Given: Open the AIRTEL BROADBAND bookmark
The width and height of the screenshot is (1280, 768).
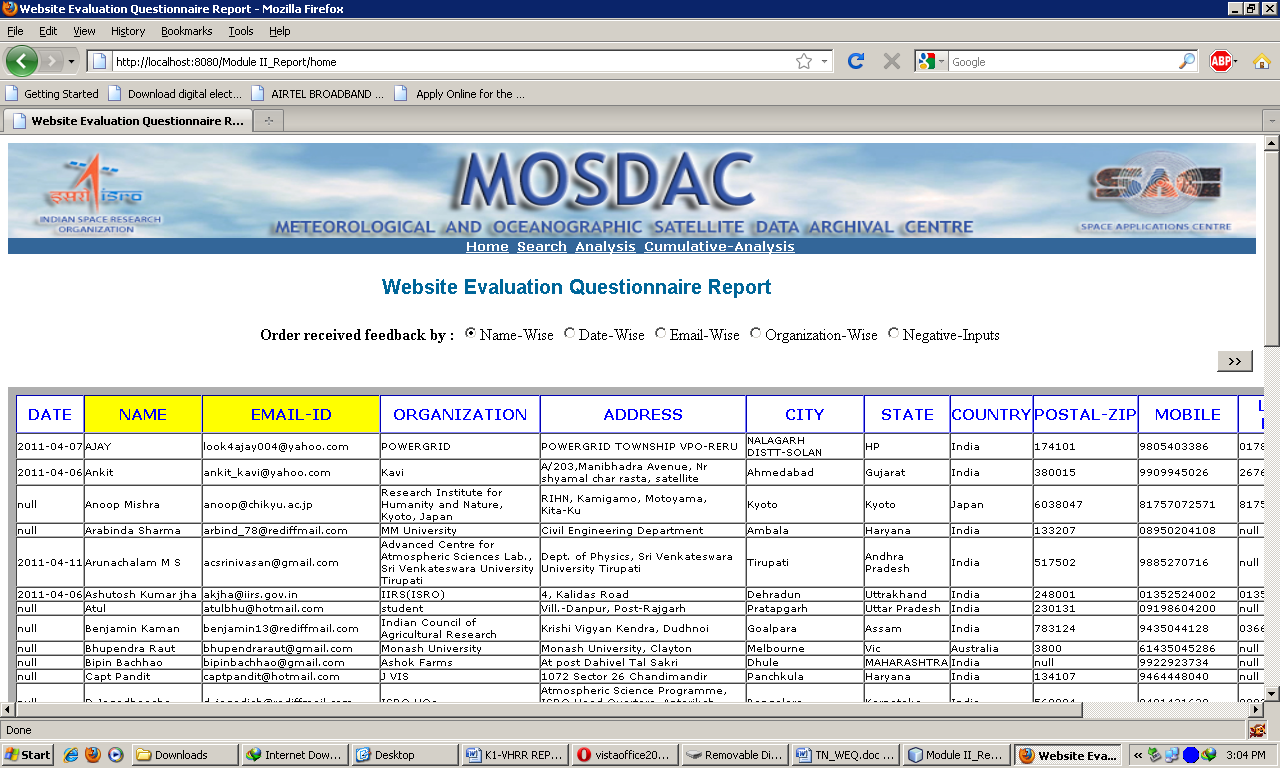Looking at the screenshot, I should click(318, 94).
